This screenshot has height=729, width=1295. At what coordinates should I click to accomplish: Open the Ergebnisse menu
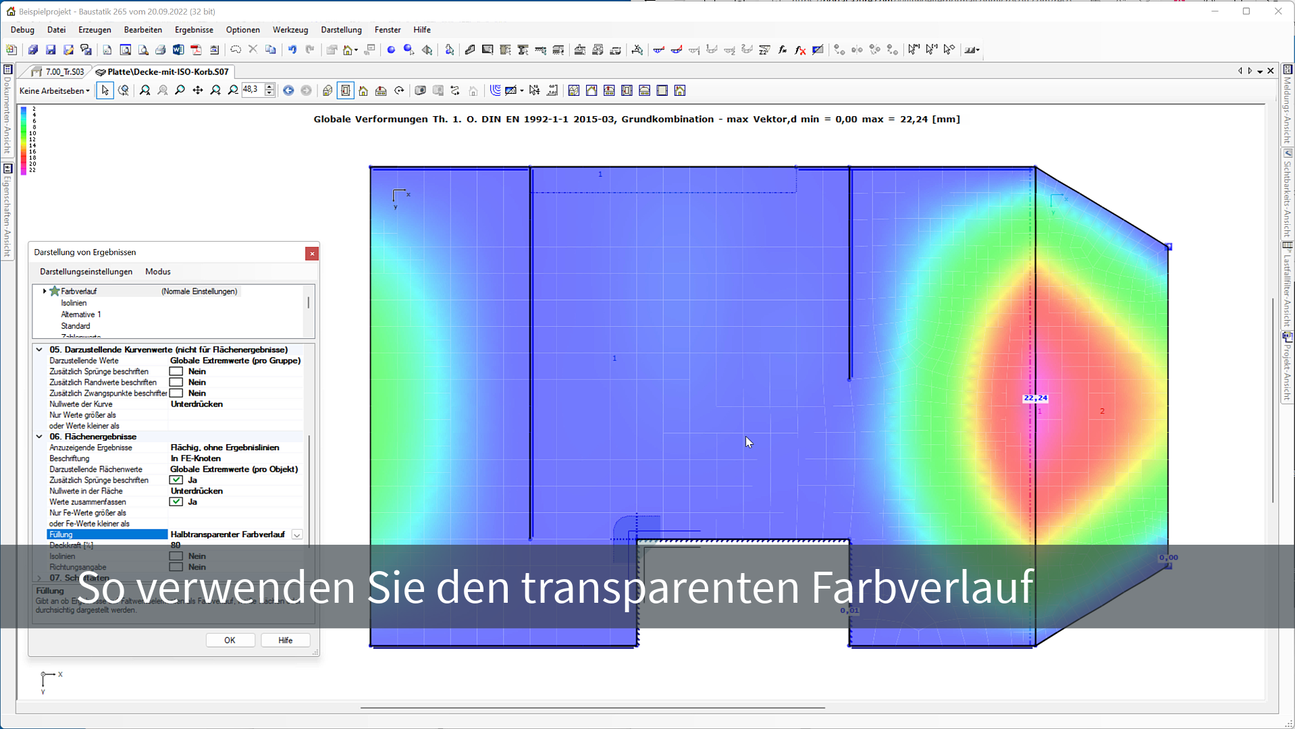pyautogui.click(x=194, y=30)
